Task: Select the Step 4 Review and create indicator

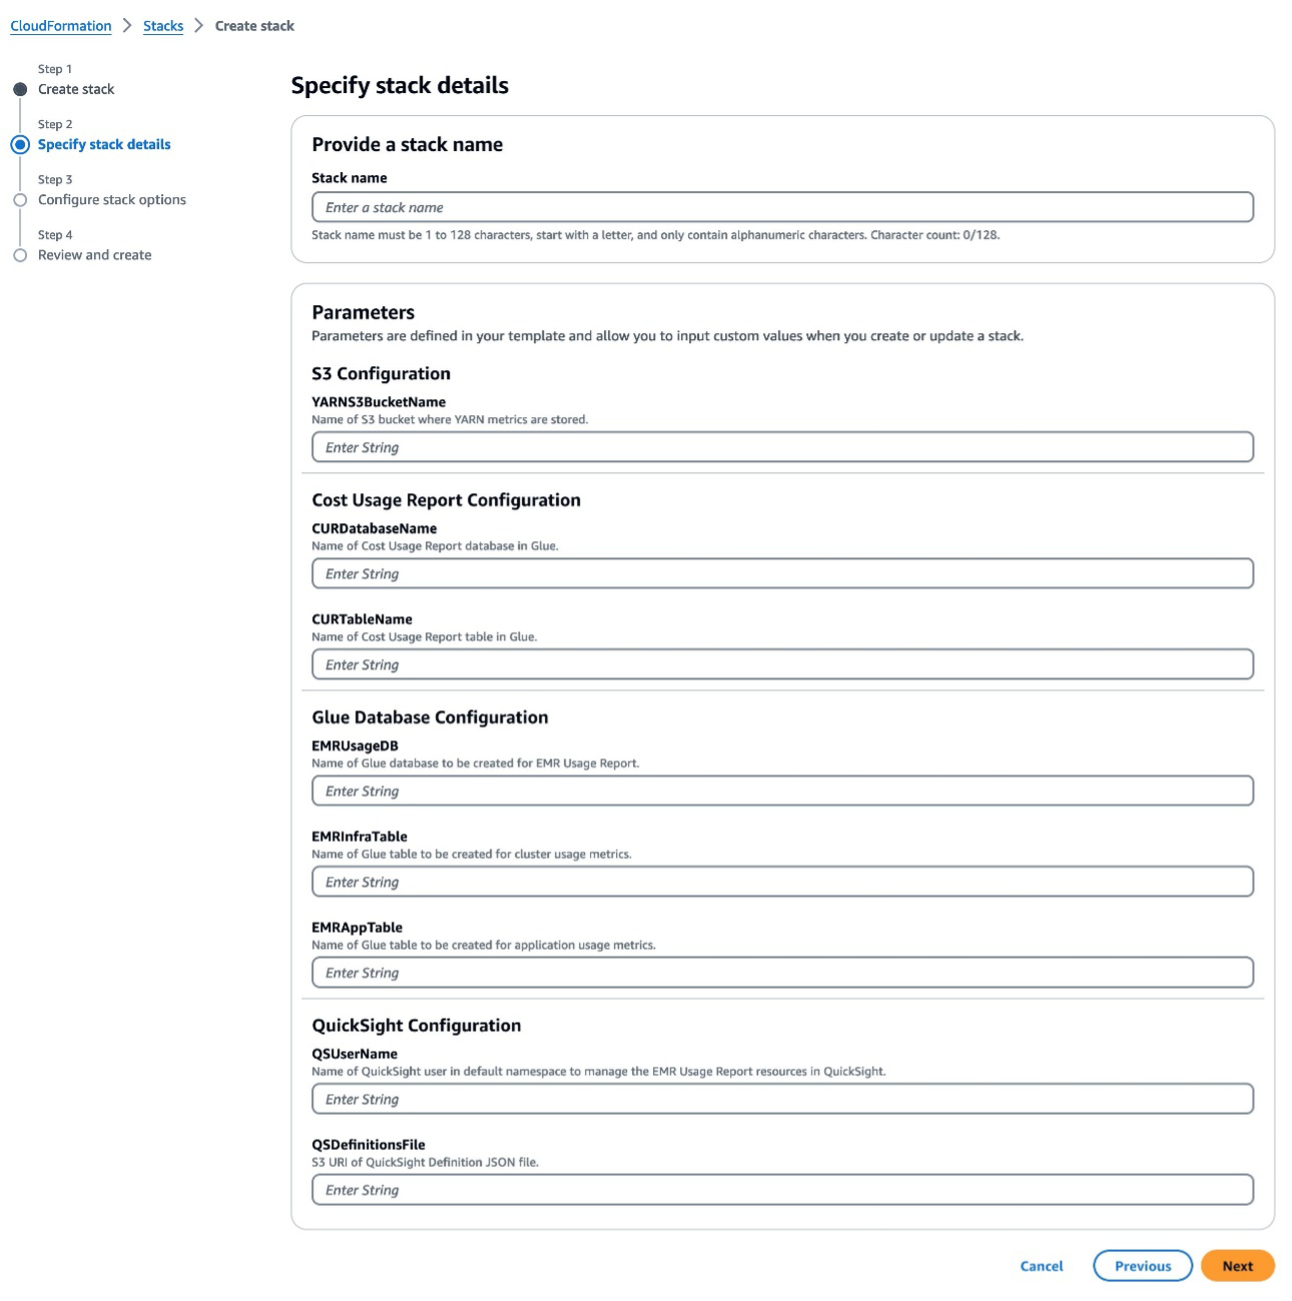Action: tap(20, 255)
